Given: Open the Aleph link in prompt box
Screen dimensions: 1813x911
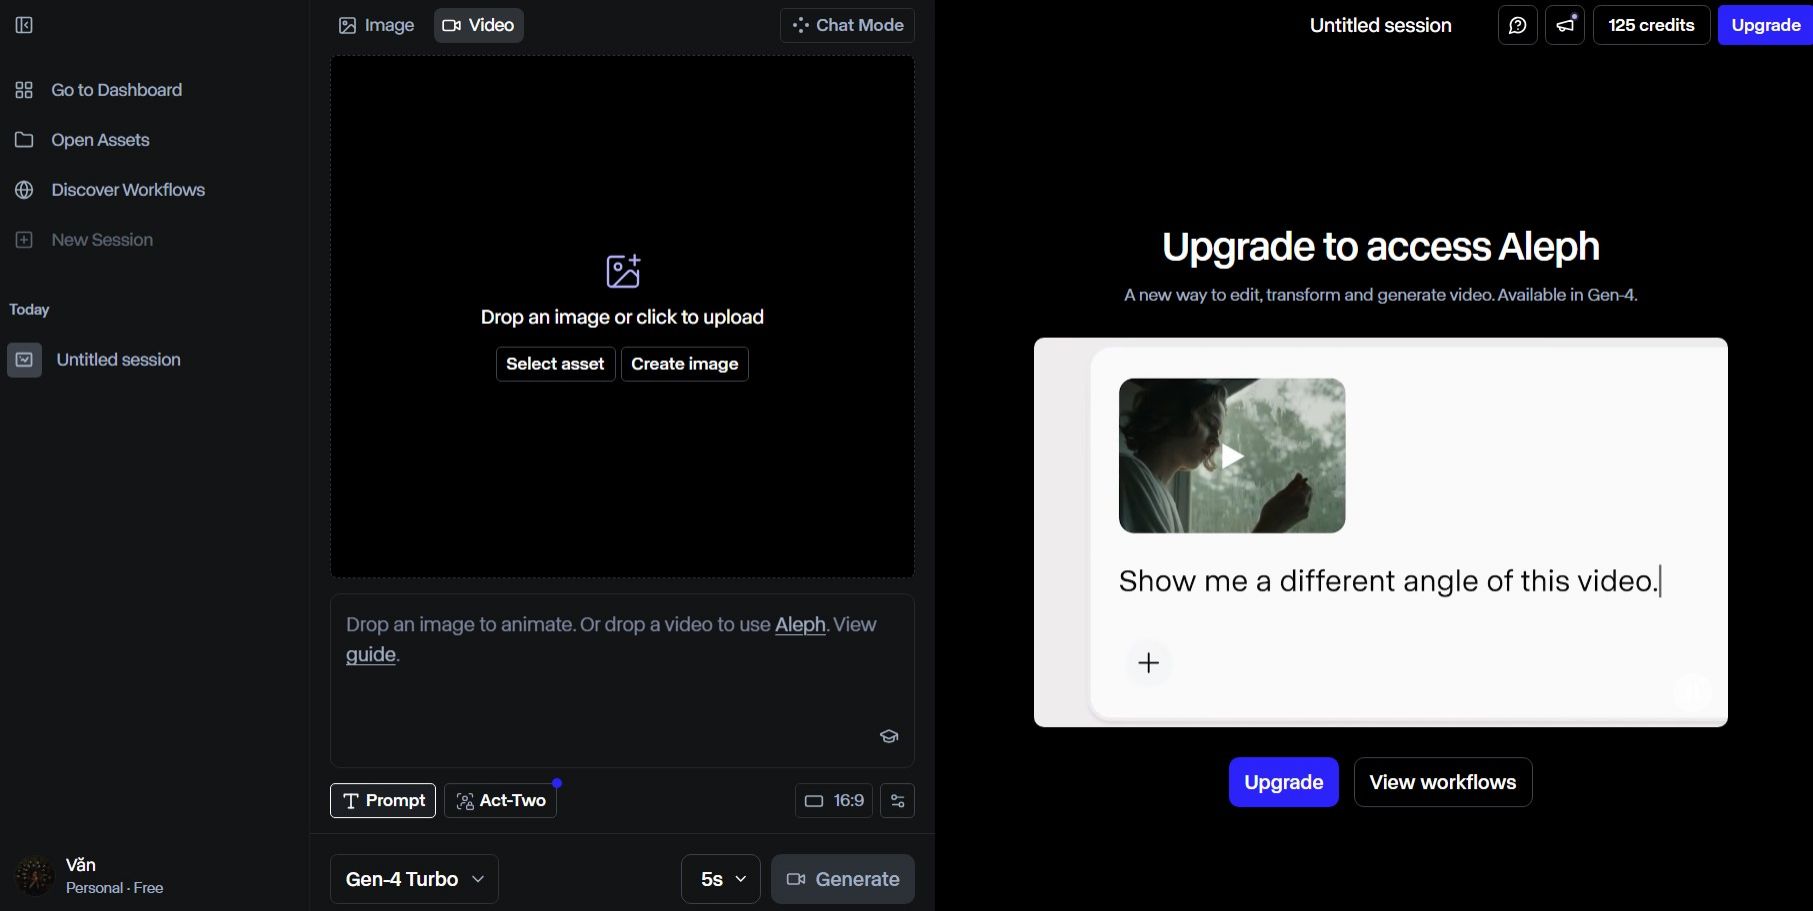Looking at the screenshot, I should click(x=800, y=625).
